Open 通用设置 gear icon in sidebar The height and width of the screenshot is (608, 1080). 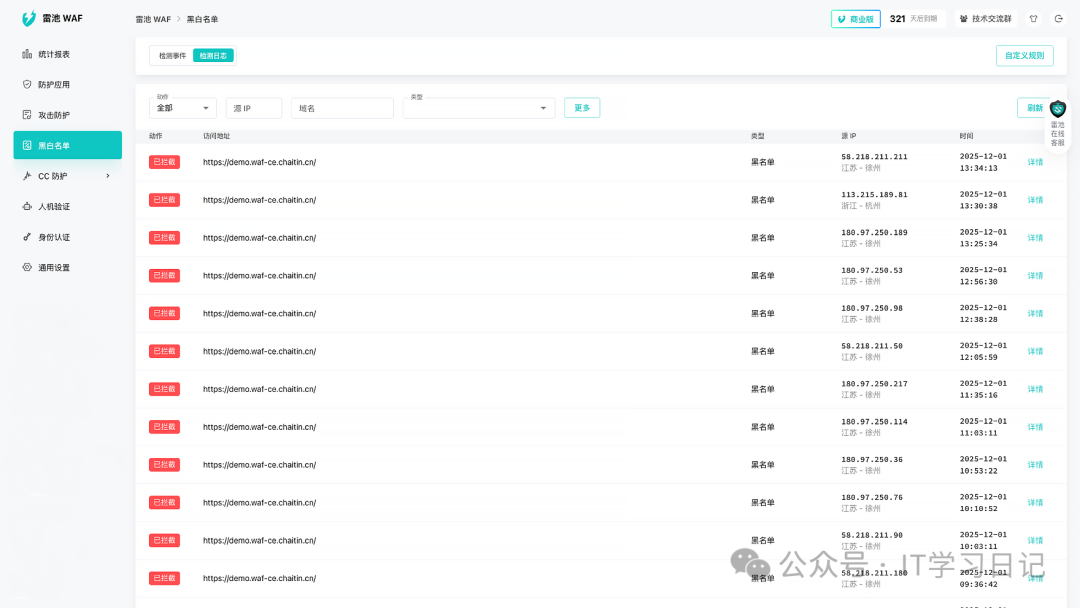point(27,268)
